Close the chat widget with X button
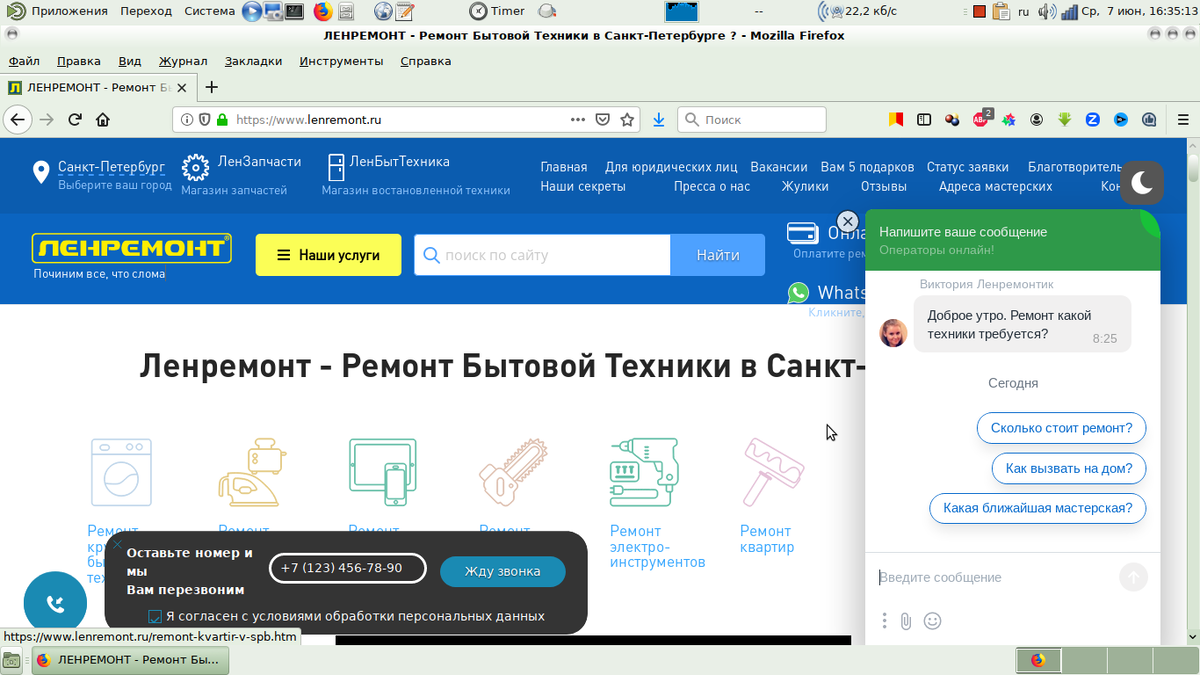Screen dimensions: 1200x675 [847, 220]
